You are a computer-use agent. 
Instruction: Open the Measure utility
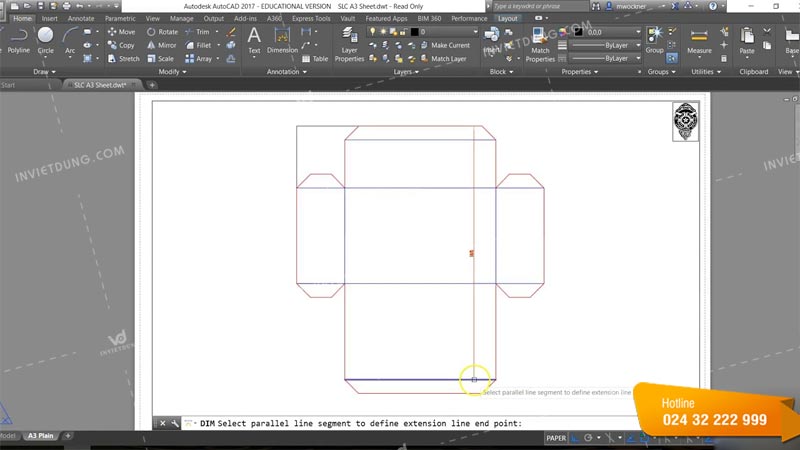coord(699,41)
